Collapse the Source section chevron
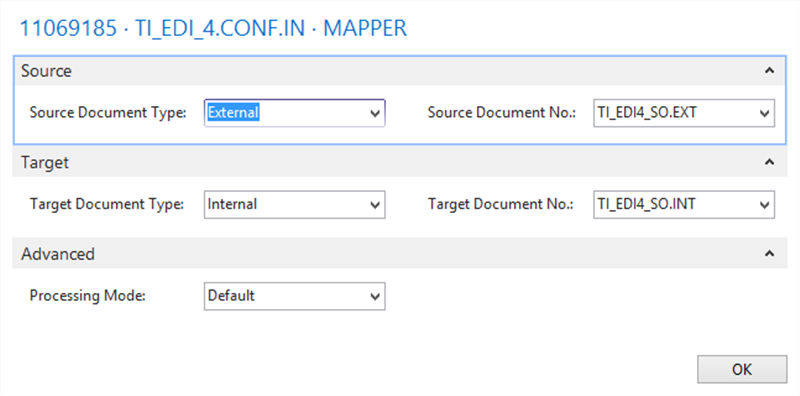The width and height of the screenshot is (800, 396). 769,71
